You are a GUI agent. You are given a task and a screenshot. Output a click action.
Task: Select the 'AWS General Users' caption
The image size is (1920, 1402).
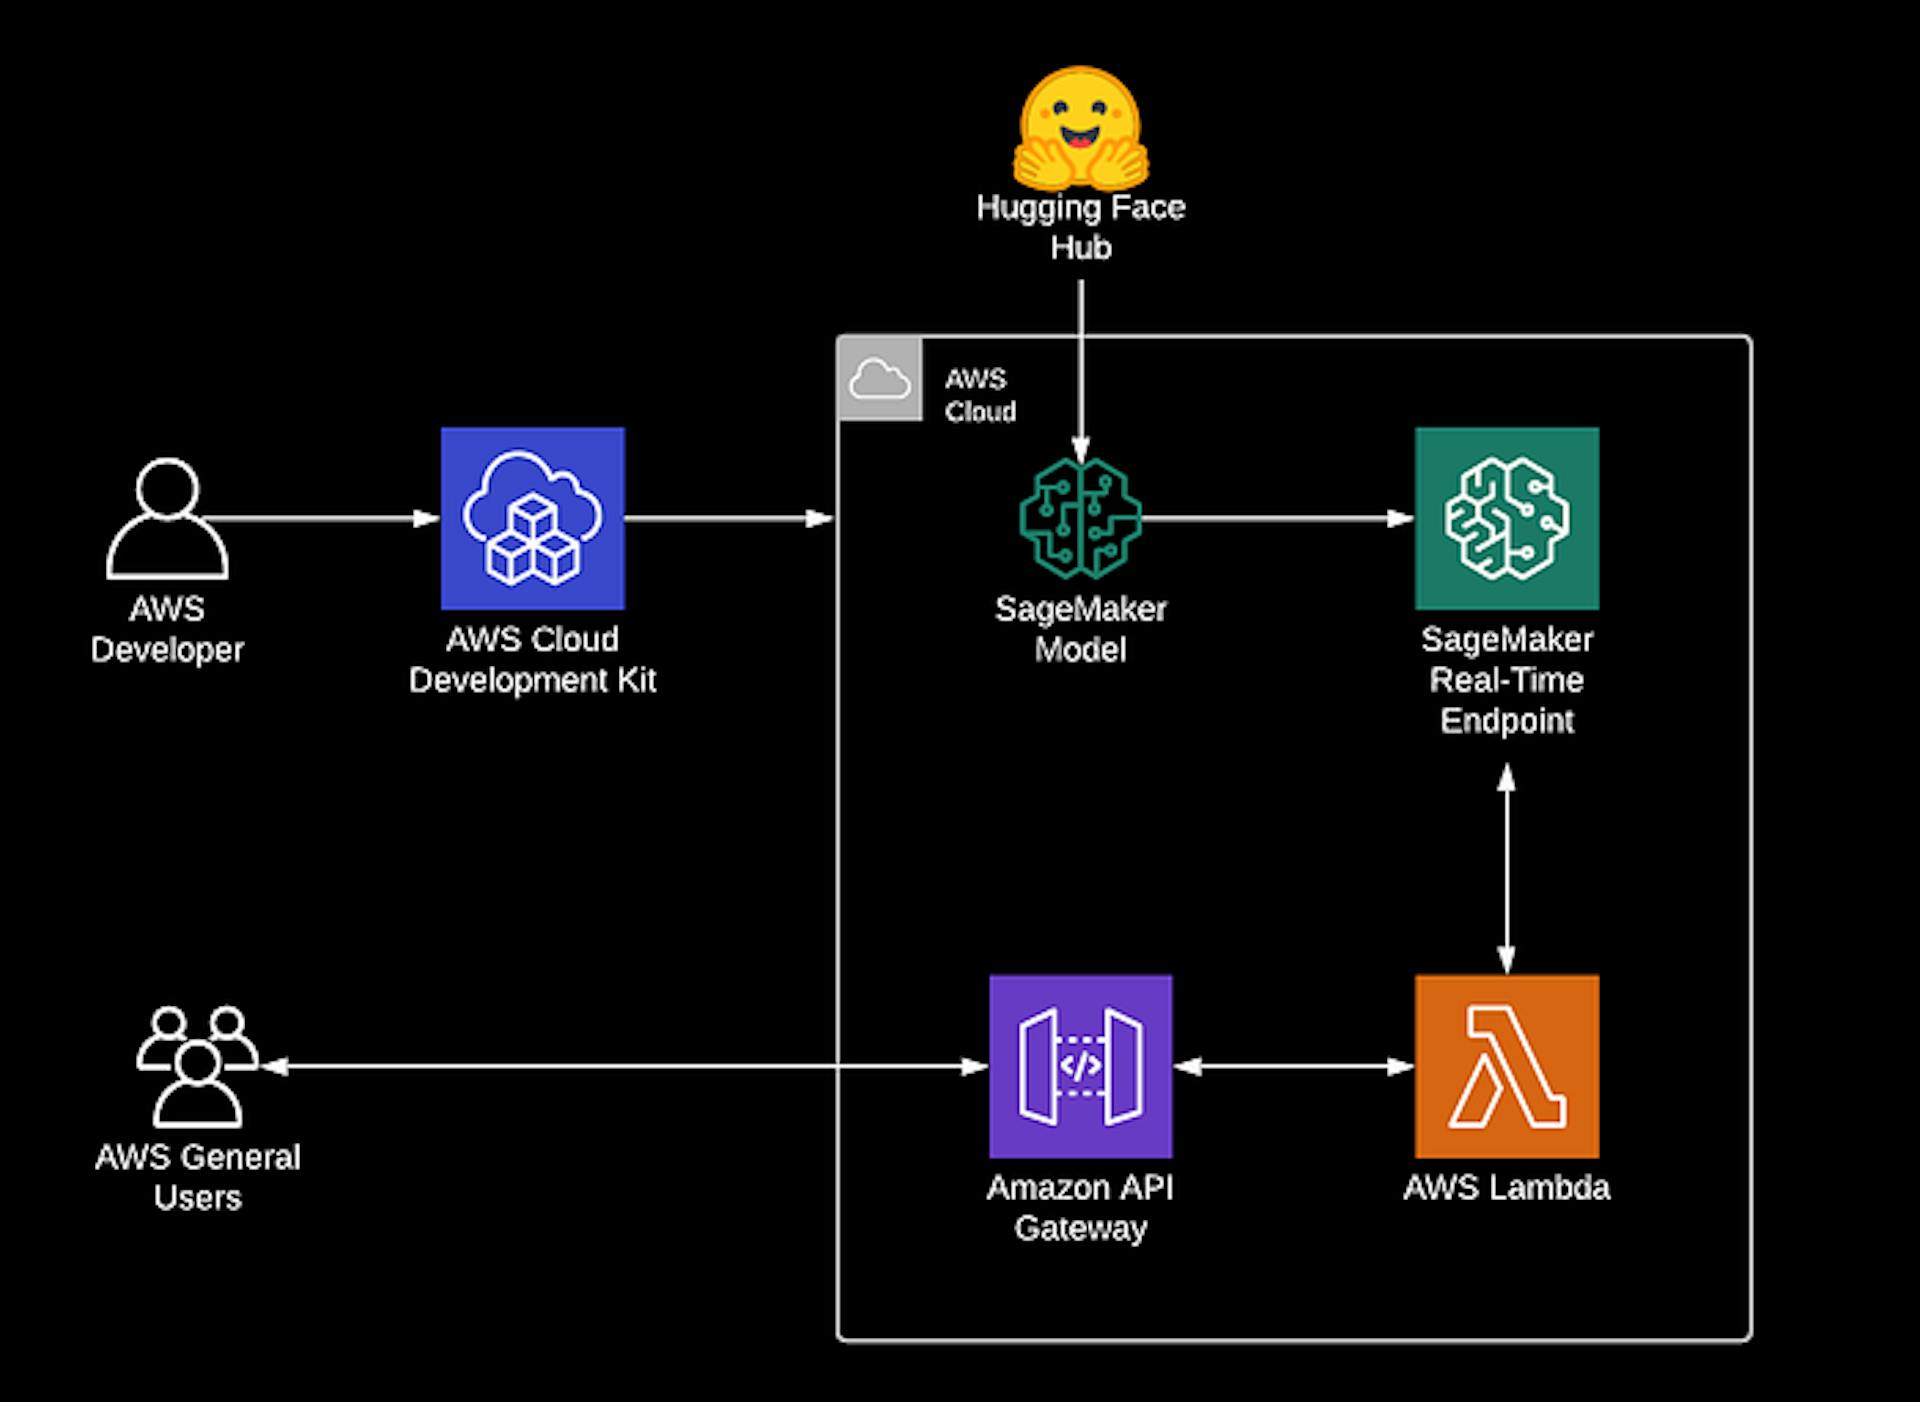[x=197, y=1177]
